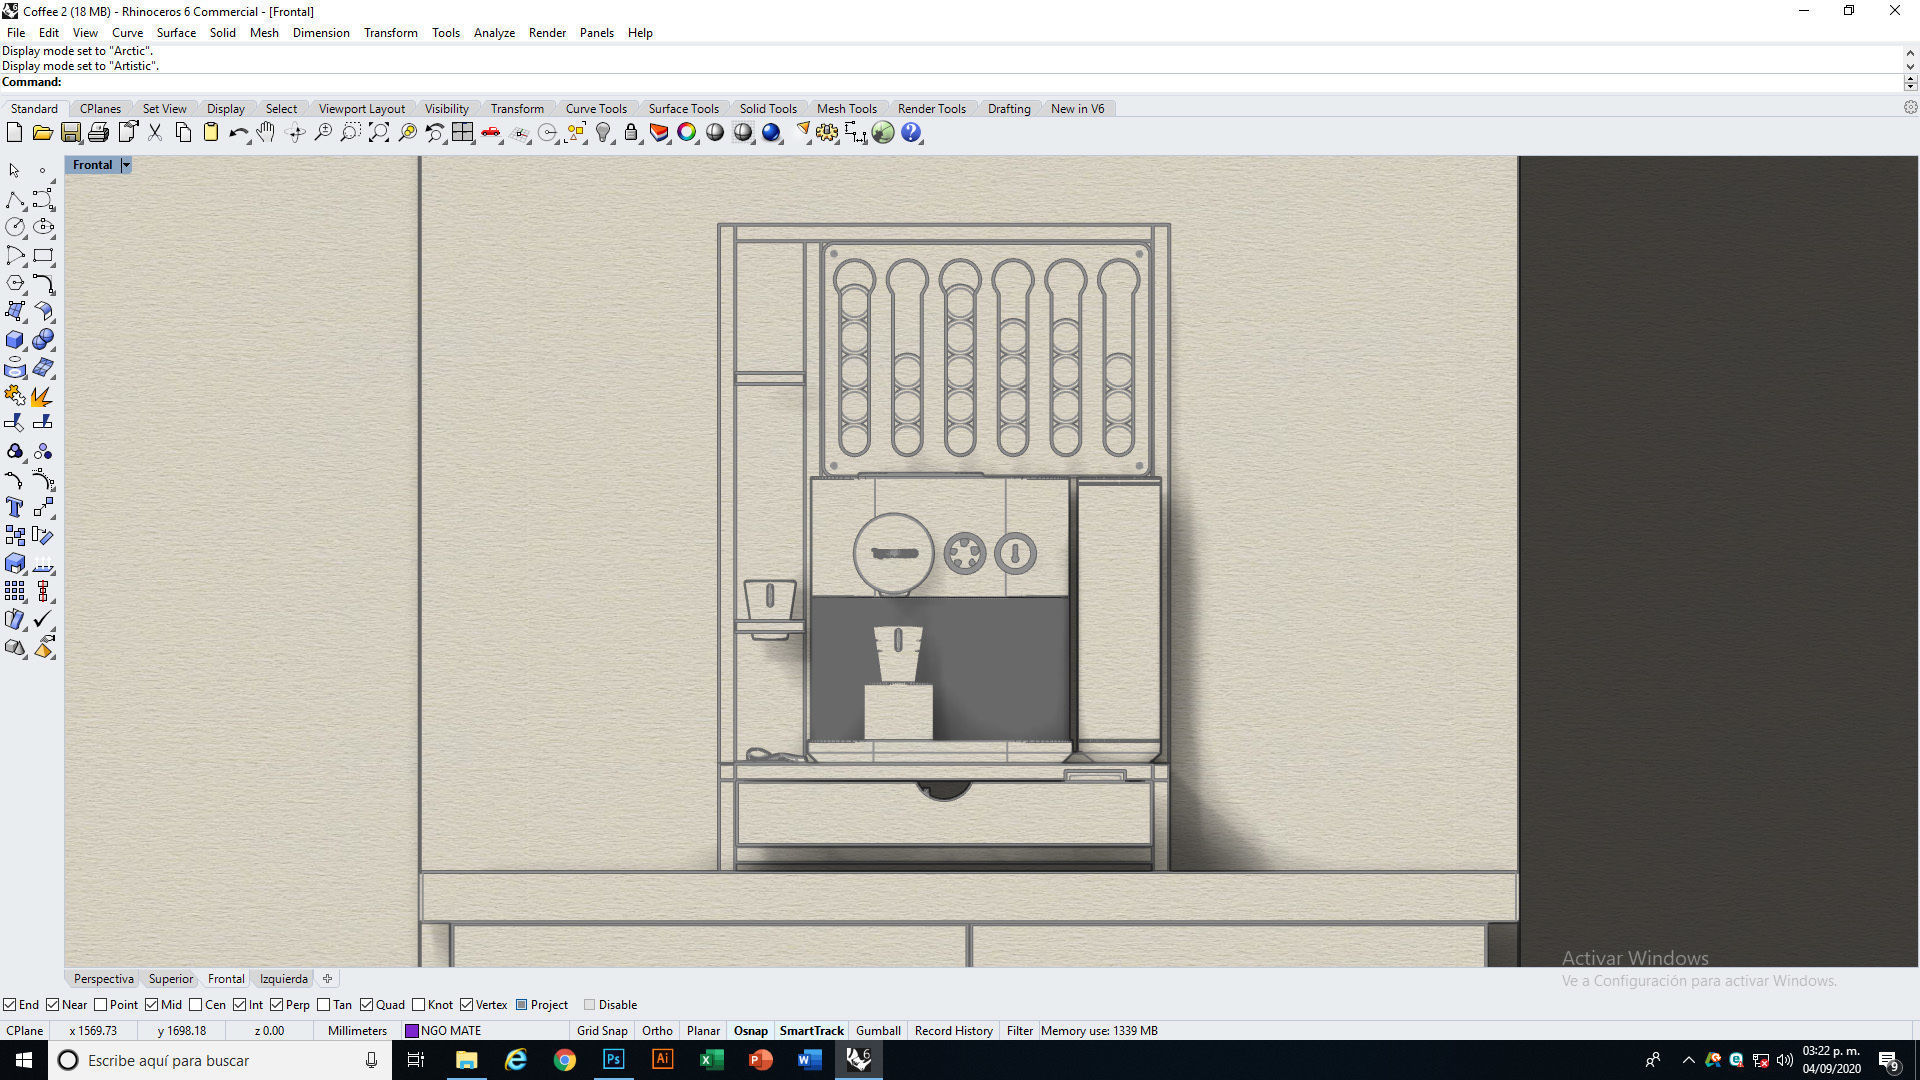
Task: Select the Circle tool in sidebar
Action: (x=15, y=227)
